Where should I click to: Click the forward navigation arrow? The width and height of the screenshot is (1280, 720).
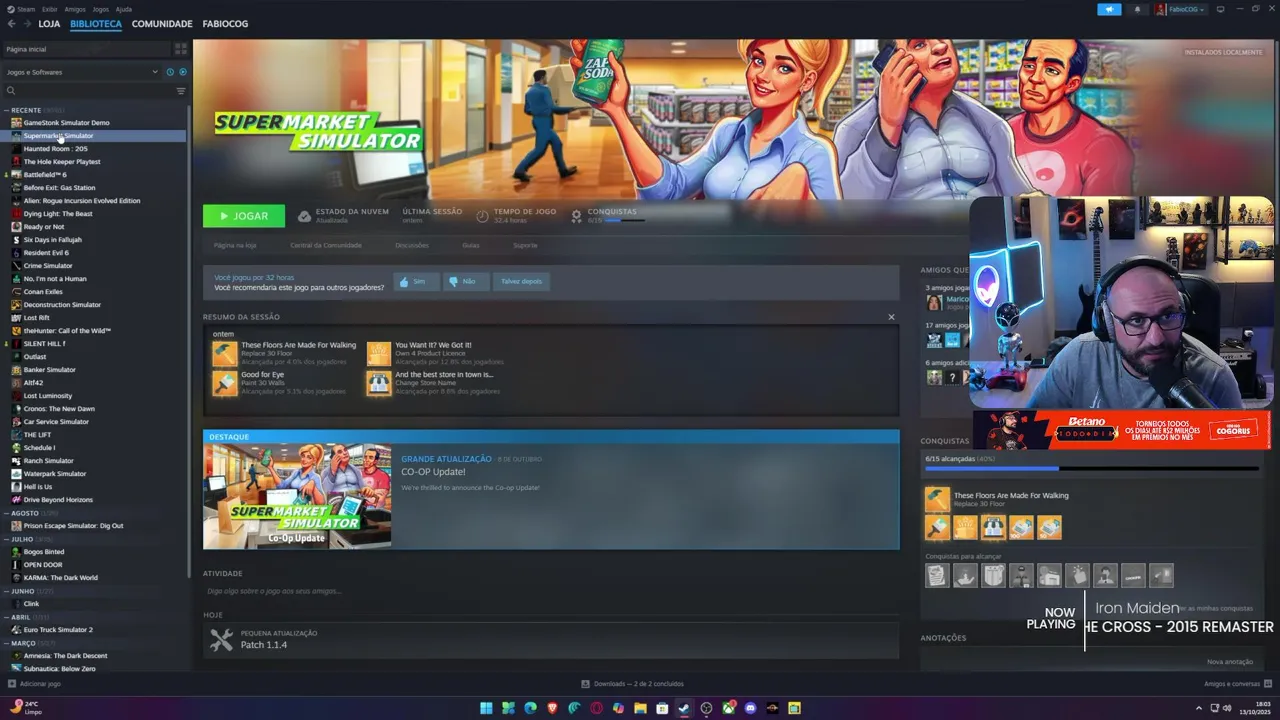pyautogui.click(x=26, y=23)
